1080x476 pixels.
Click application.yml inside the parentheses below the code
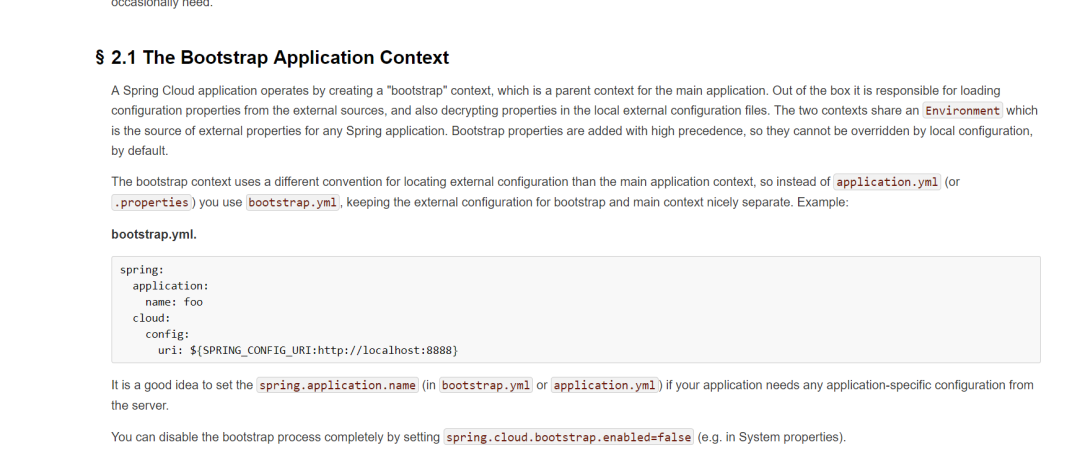click(605, 385)
